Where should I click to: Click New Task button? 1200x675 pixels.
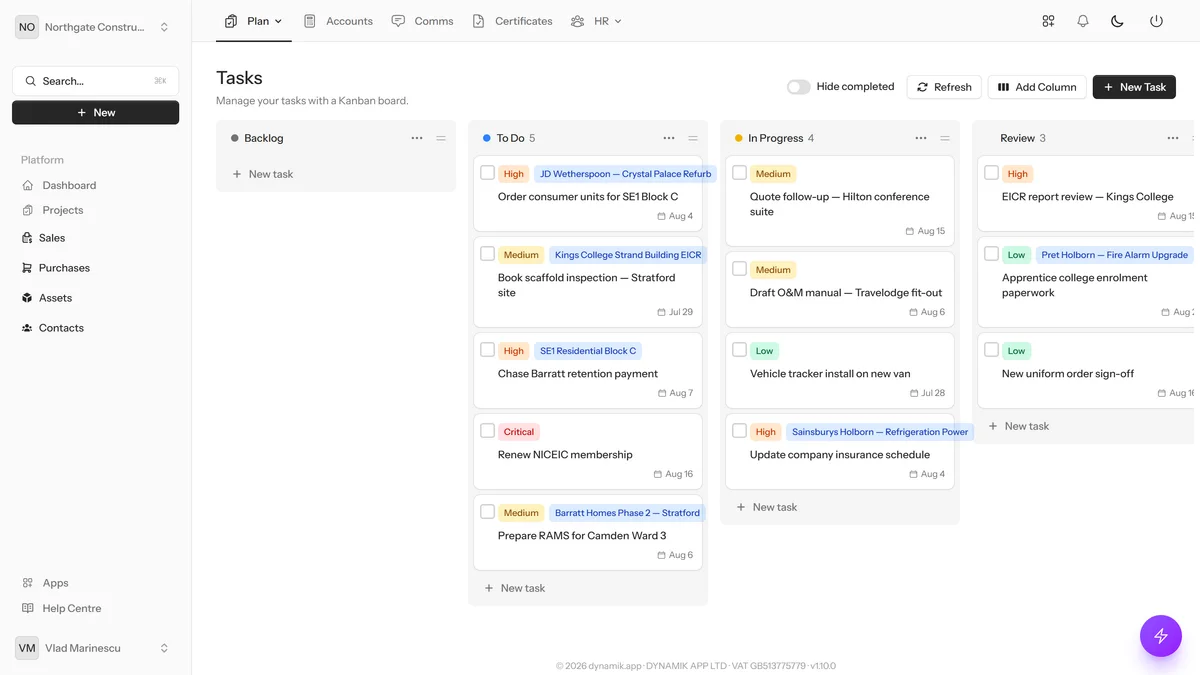coord(1134,87)
